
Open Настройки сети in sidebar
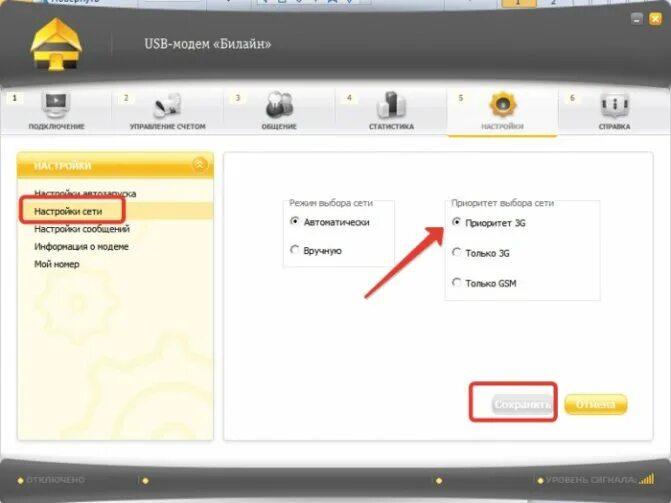click(x=68, y=211)
